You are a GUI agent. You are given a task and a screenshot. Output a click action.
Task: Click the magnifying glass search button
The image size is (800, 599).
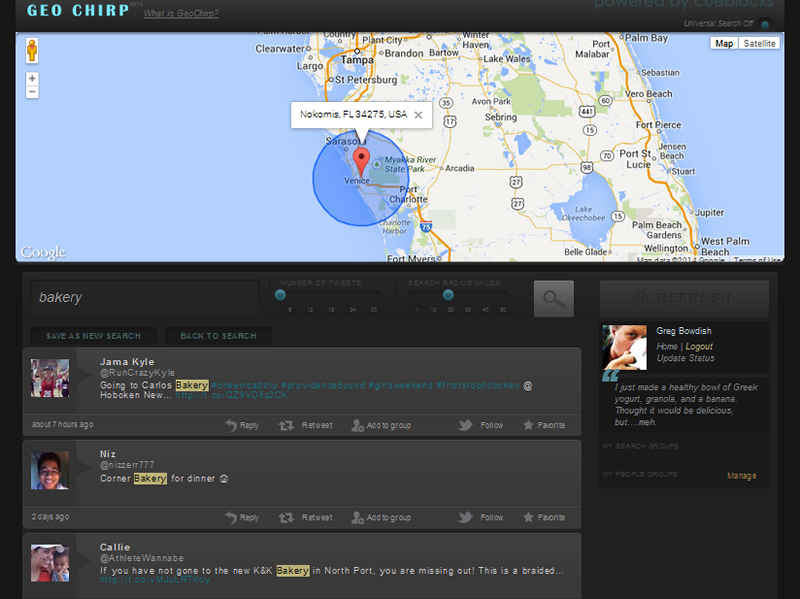pos(554,298)
